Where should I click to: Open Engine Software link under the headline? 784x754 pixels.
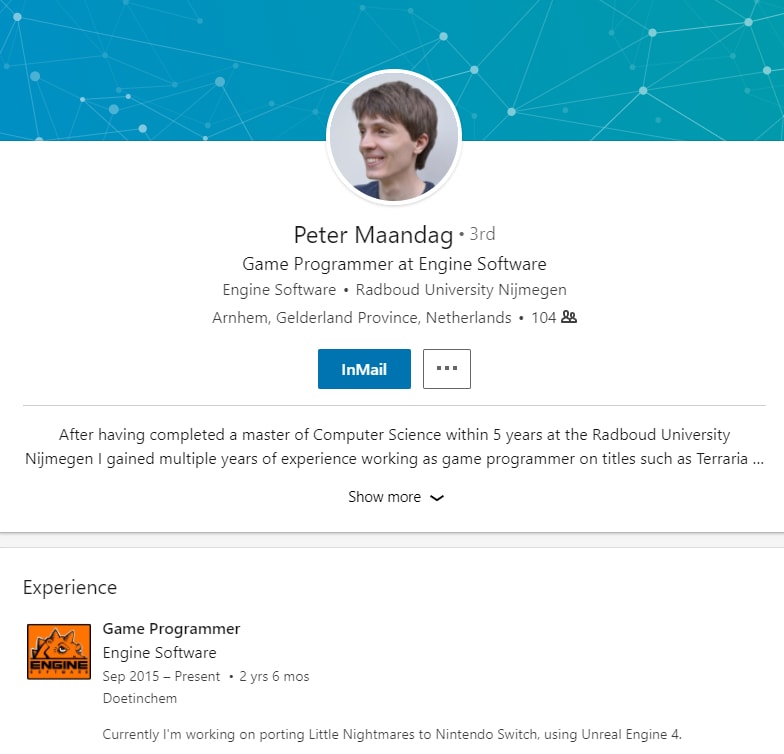coord(279,290)
